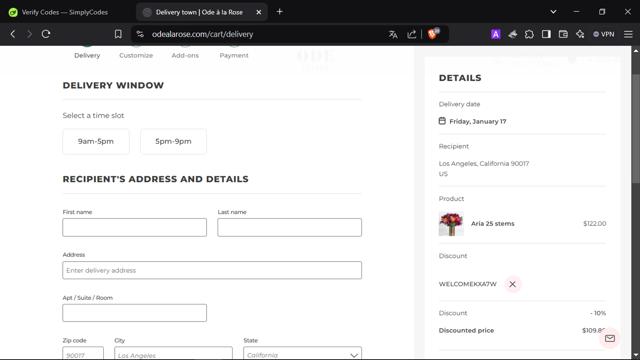Viewport: 640px width, 360px height.
Task: Select the 5pm-9pm time slot
Action: (173, 141)
